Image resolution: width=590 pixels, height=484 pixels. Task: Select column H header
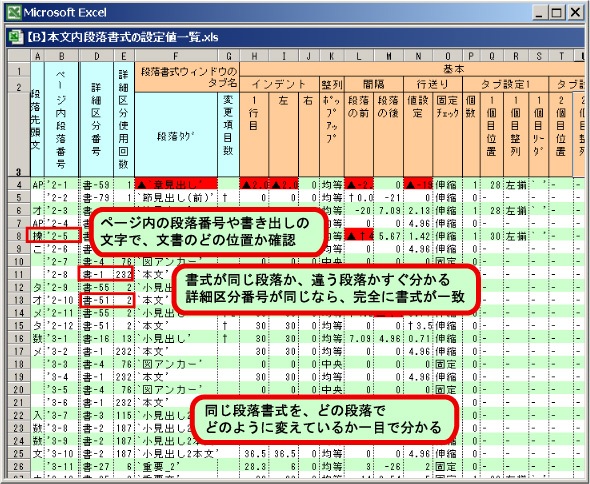pyautogui.click(x=254, y=56)
